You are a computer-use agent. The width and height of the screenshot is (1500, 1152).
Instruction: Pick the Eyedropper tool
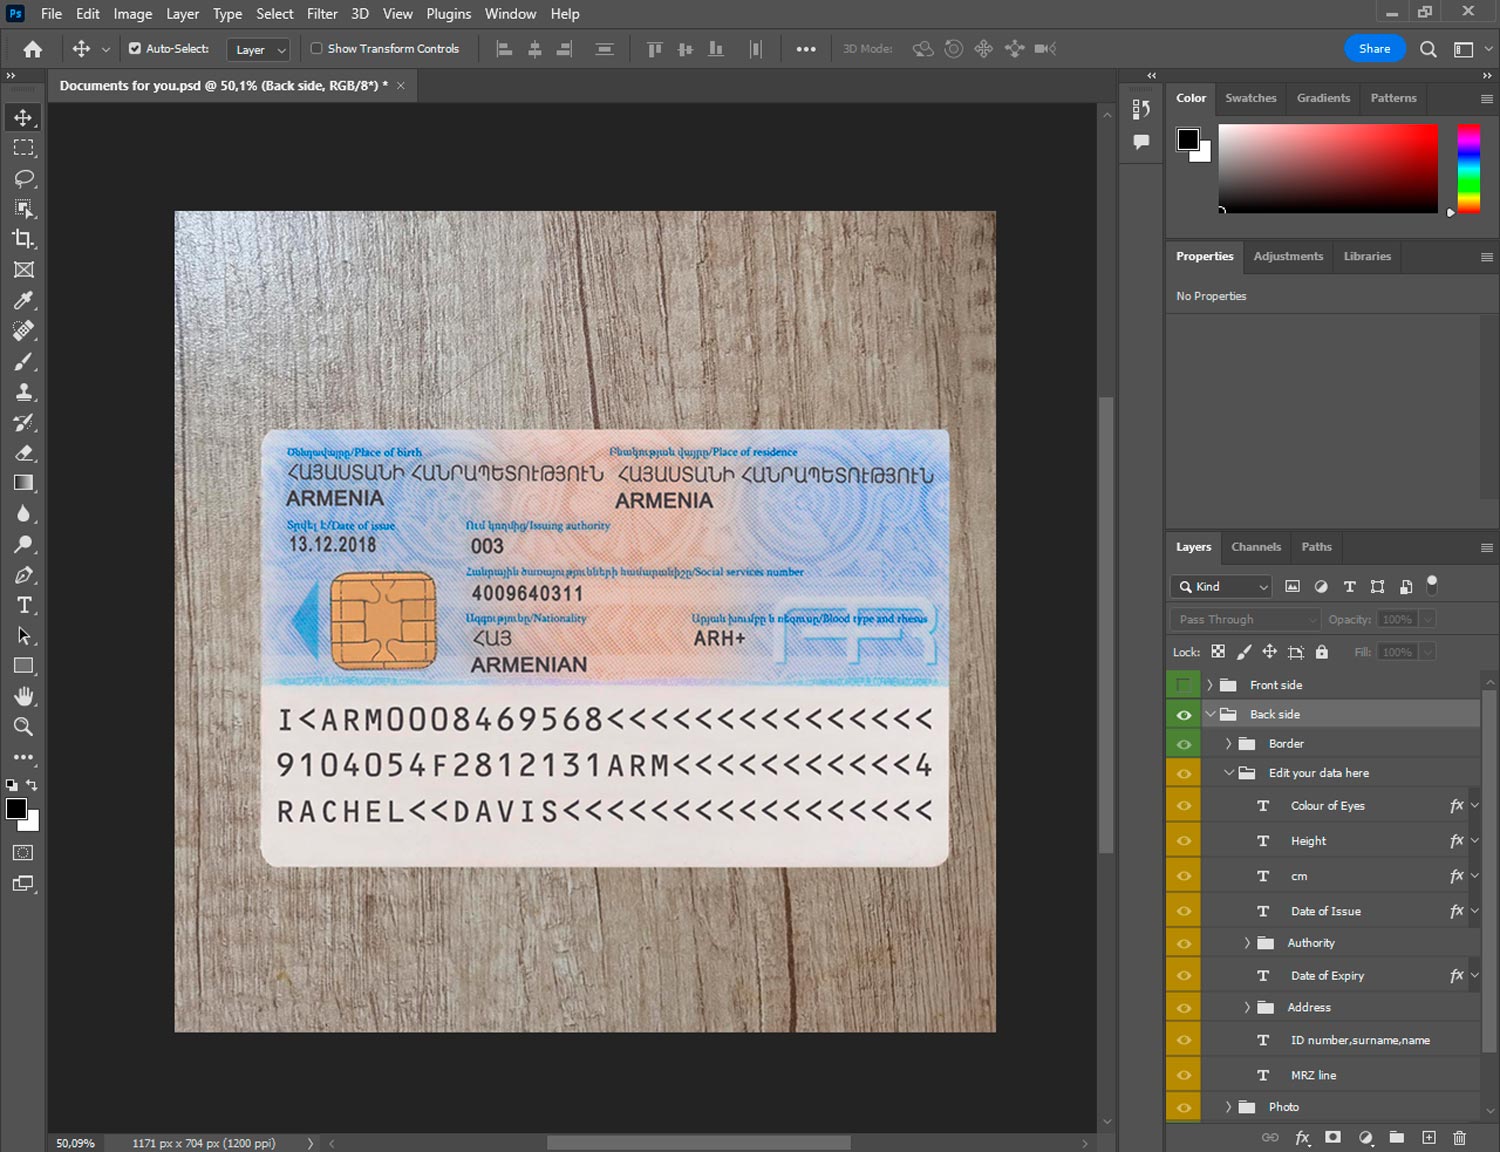pyautogui.click(x=24, y=300)
